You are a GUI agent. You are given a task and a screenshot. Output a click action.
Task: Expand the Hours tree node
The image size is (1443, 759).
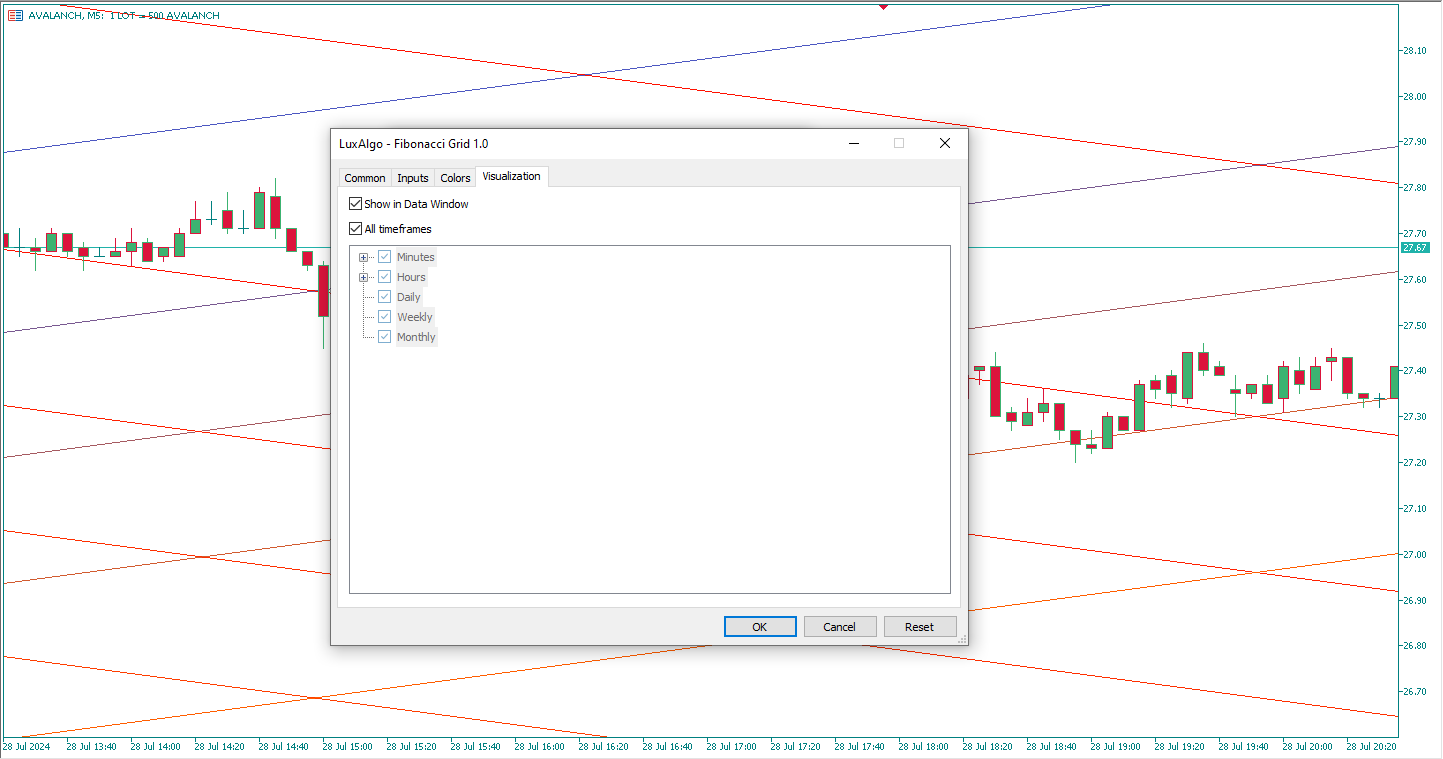click(x=364, y=277)
